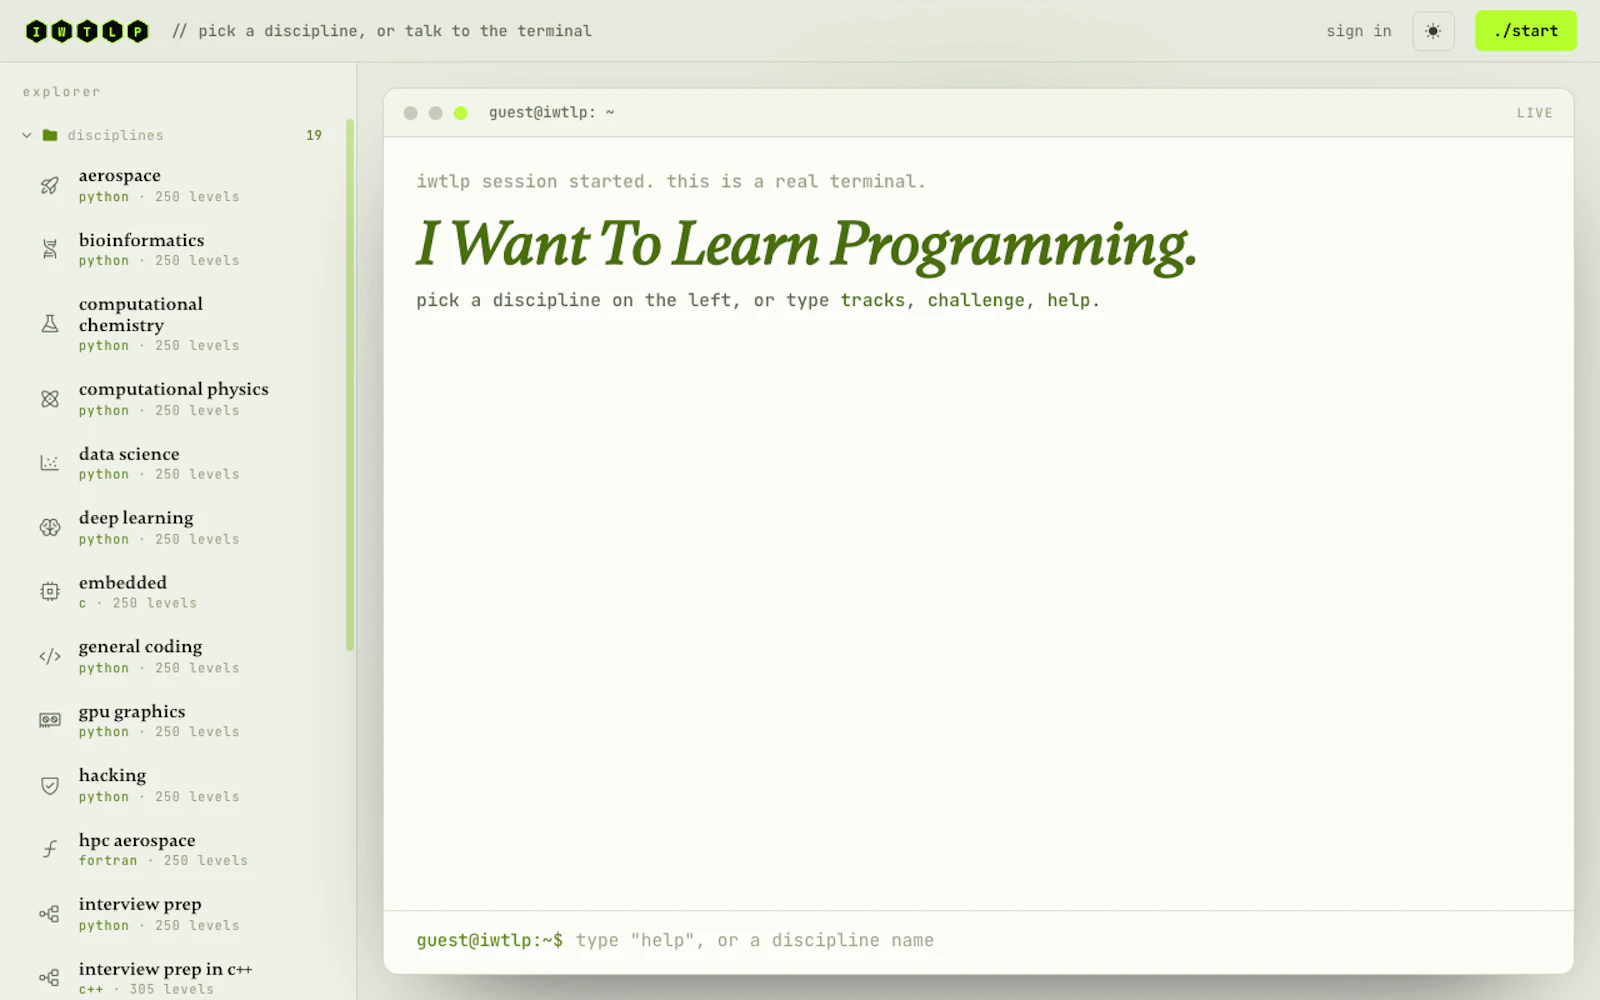Click the LIVE status label

click(x=1534, y=113)
